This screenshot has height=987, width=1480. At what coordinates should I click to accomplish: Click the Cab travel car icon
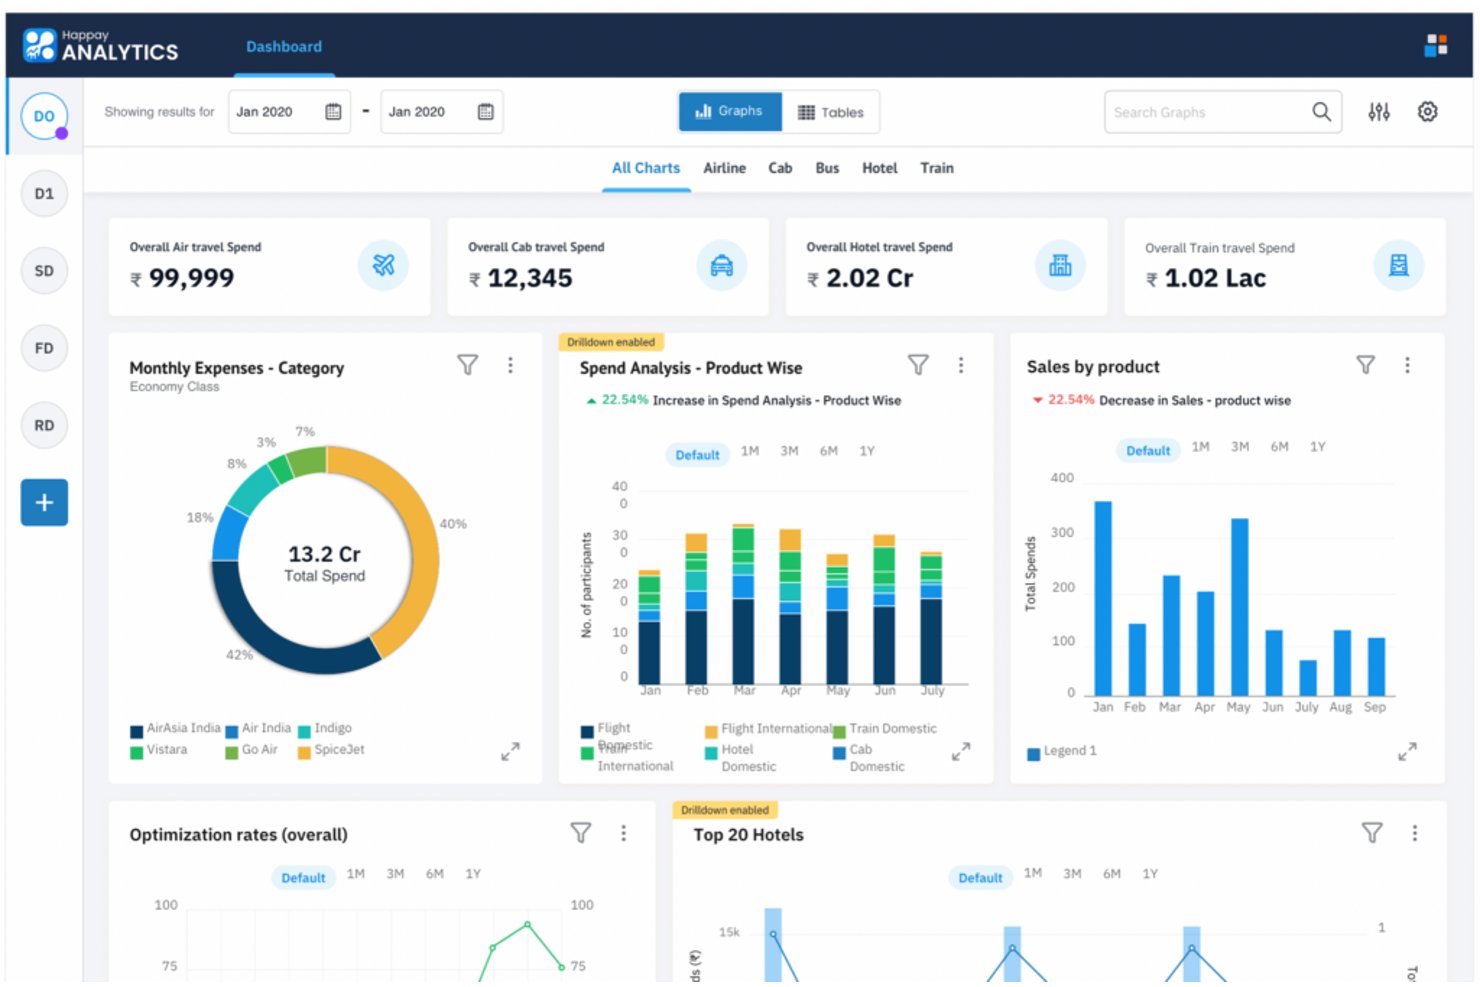(721, 265)
